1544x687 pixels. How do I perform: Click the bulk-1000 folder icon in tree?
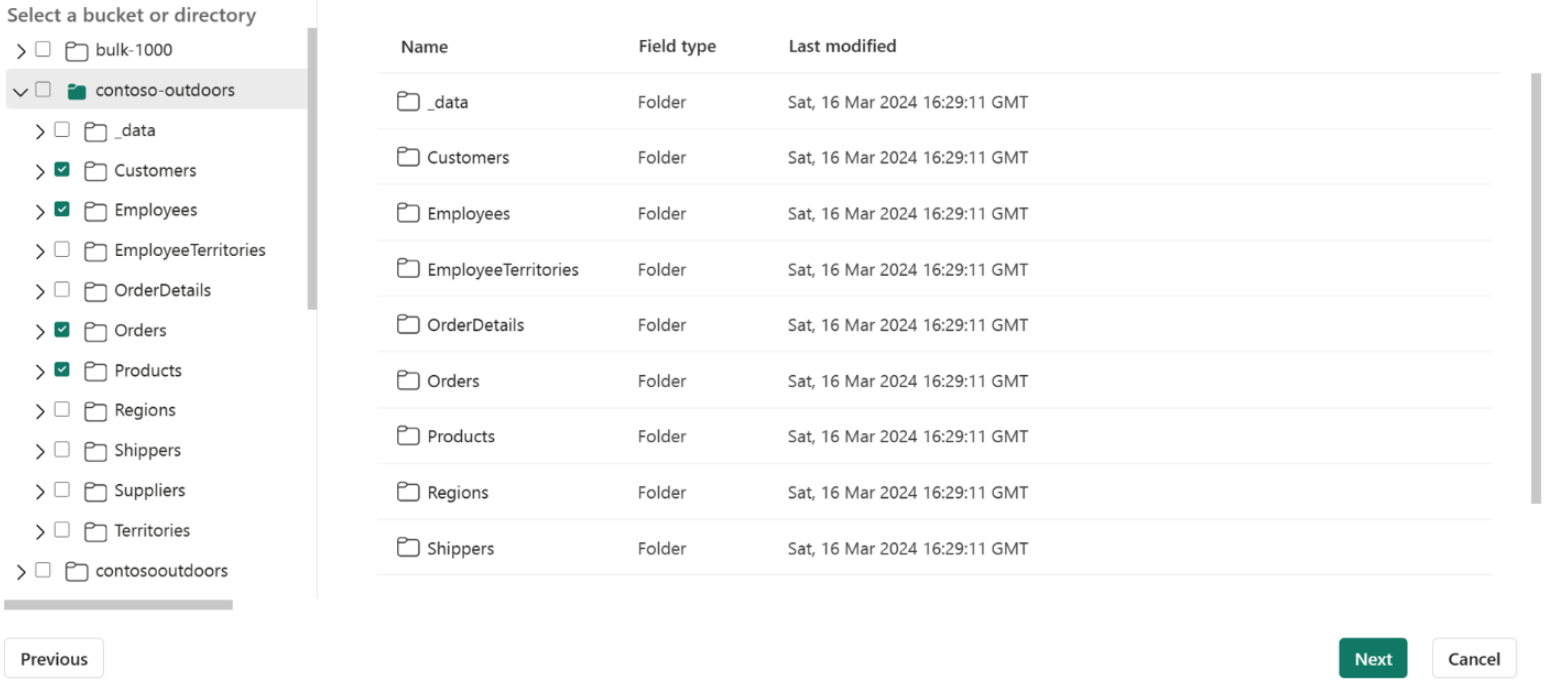pyautogui.click(x=76, y=51)
